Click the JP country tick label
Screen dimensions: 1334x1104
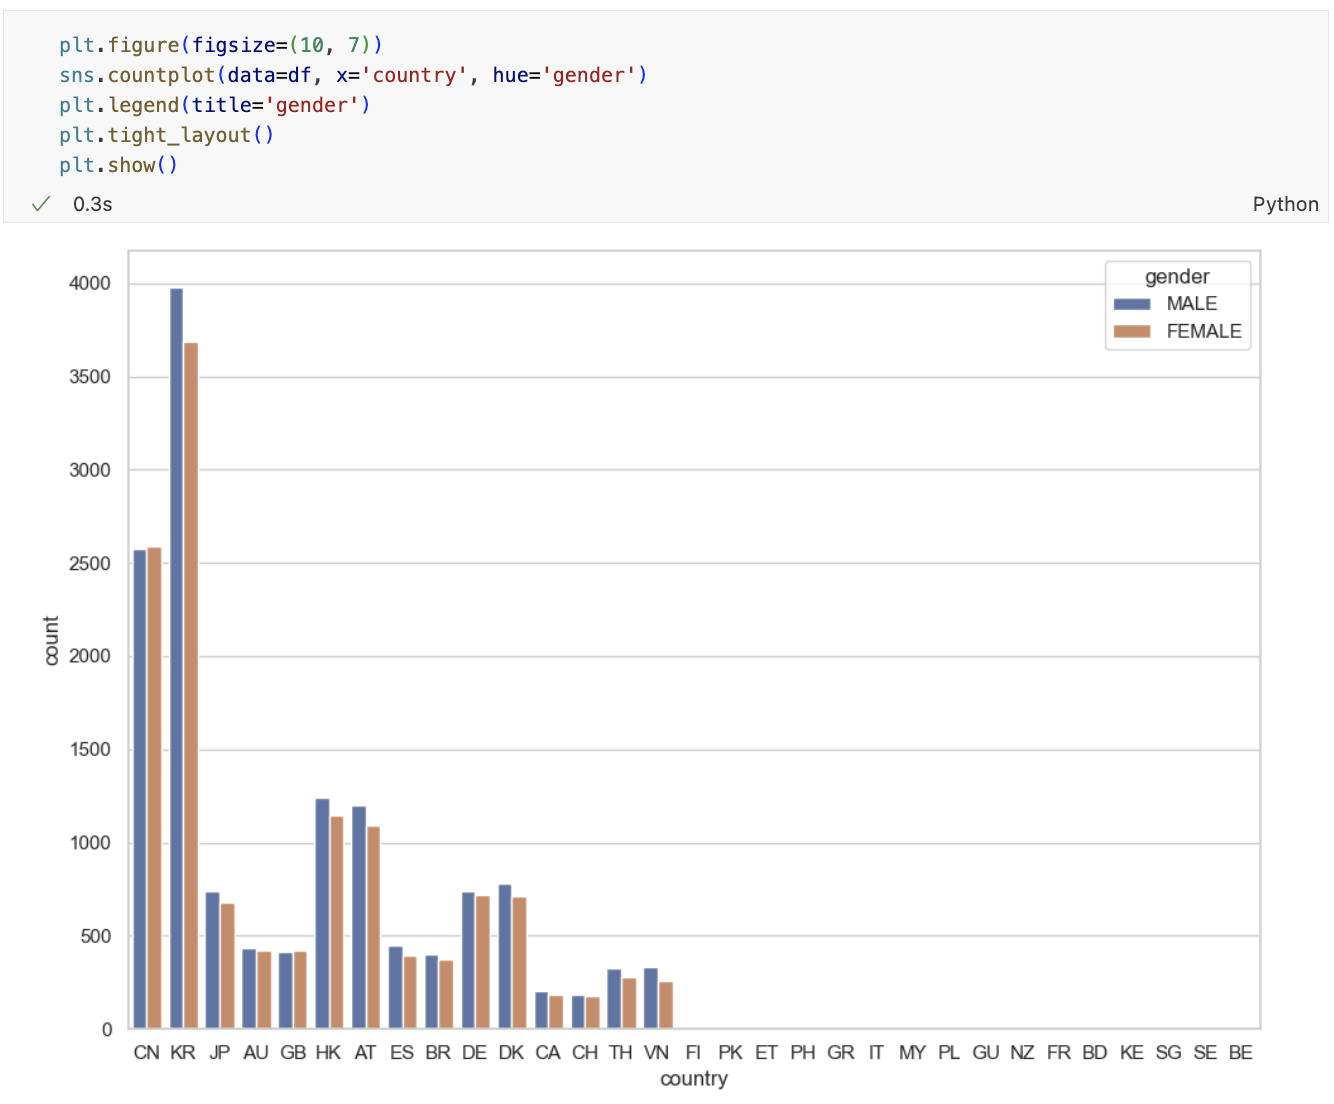pyautogui.click(x=219, y=1053)
